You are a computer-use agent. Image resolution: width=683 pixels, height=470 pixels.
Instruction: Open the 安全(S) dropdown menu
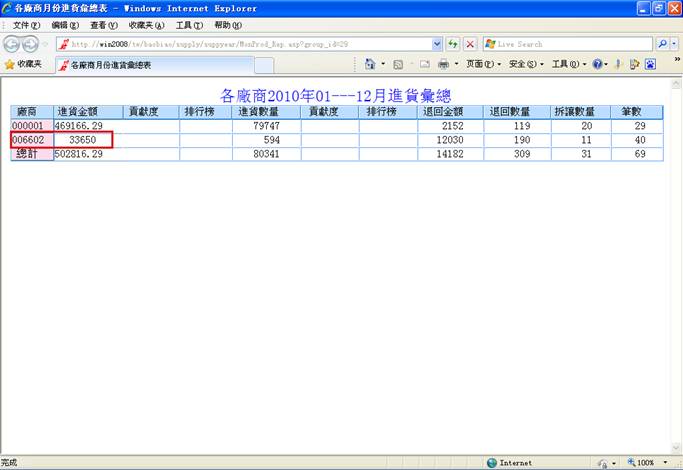(524, 64)
